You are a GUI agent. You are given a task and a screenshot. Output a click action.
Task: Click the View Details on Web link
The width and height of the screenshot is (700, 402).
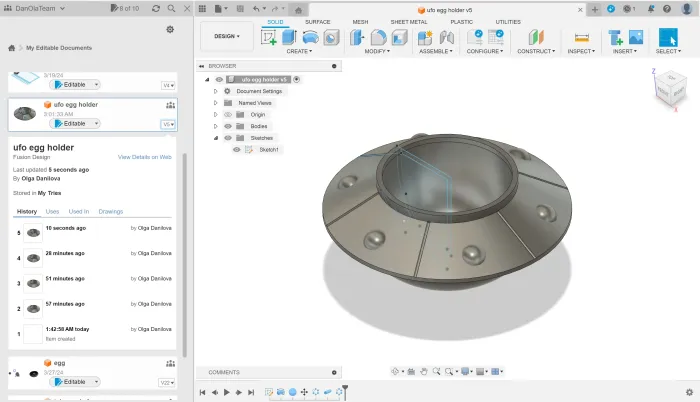click(x=144, y=157)
